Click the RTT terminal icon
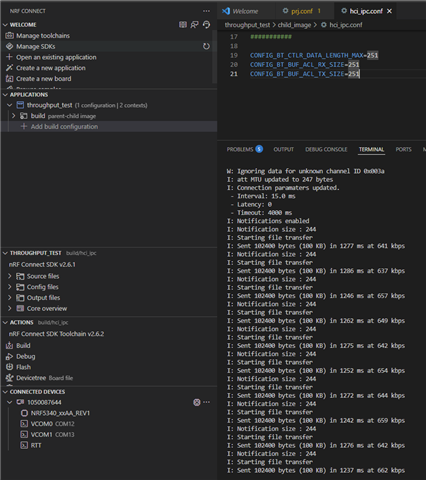This screenshot has height=480, width=426. pyautogui.click(x=24, y=445)
